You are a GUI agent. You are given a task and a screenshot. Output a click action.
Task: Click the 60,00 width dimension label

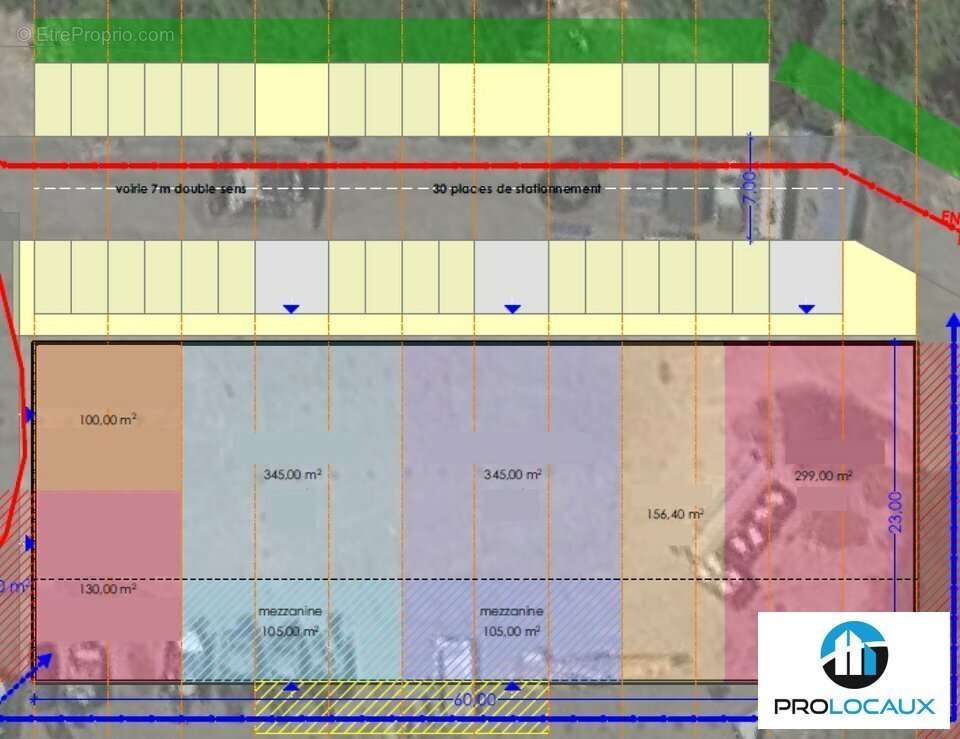click(x=474, y=700)
